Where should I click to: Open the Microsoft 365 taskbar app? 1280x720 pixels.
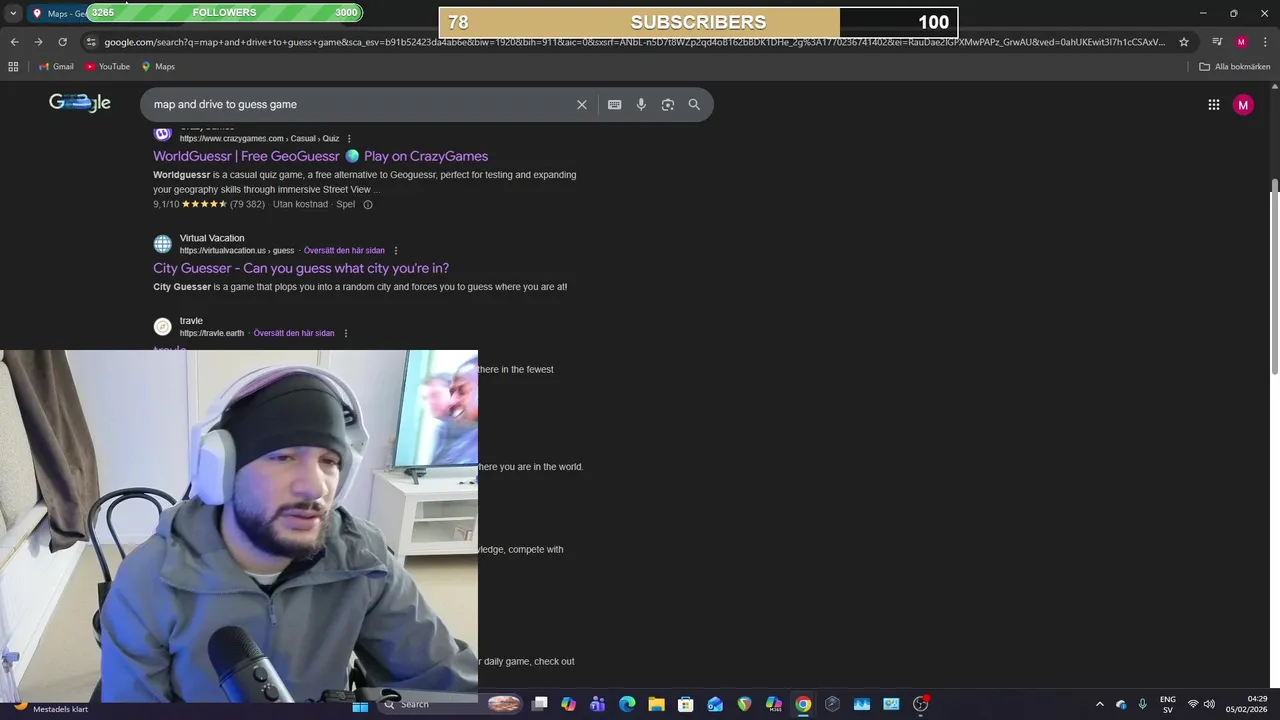774,704
